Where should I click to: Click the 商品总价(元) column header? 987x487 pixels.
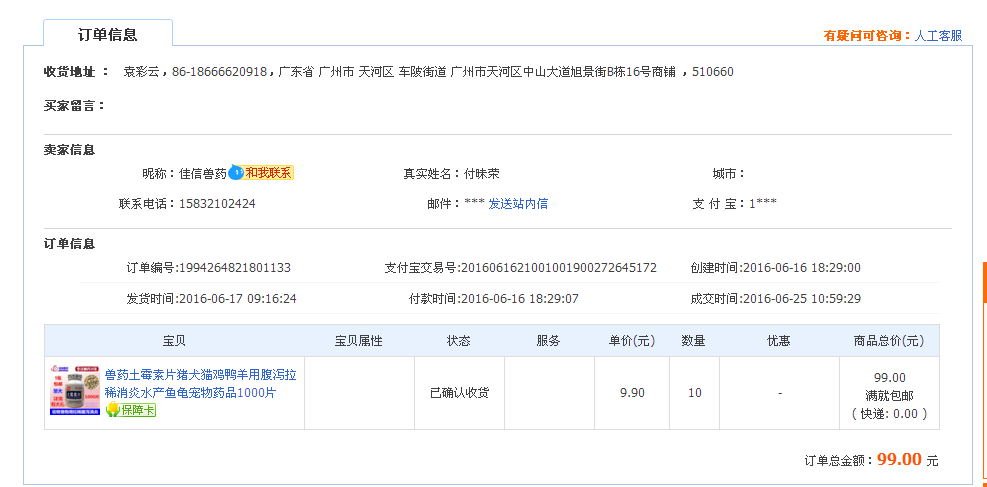coord(889,341)
